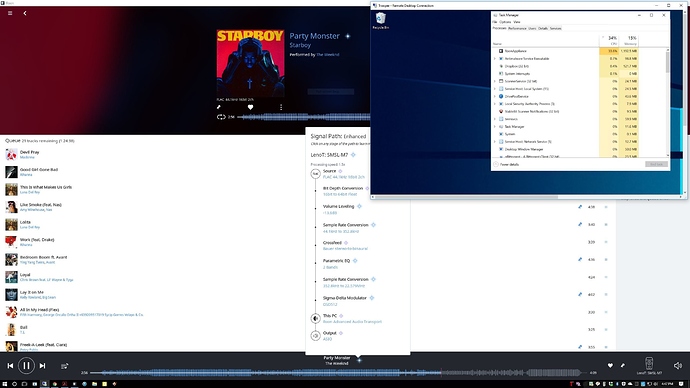Skip to the next track

[42, 366]
